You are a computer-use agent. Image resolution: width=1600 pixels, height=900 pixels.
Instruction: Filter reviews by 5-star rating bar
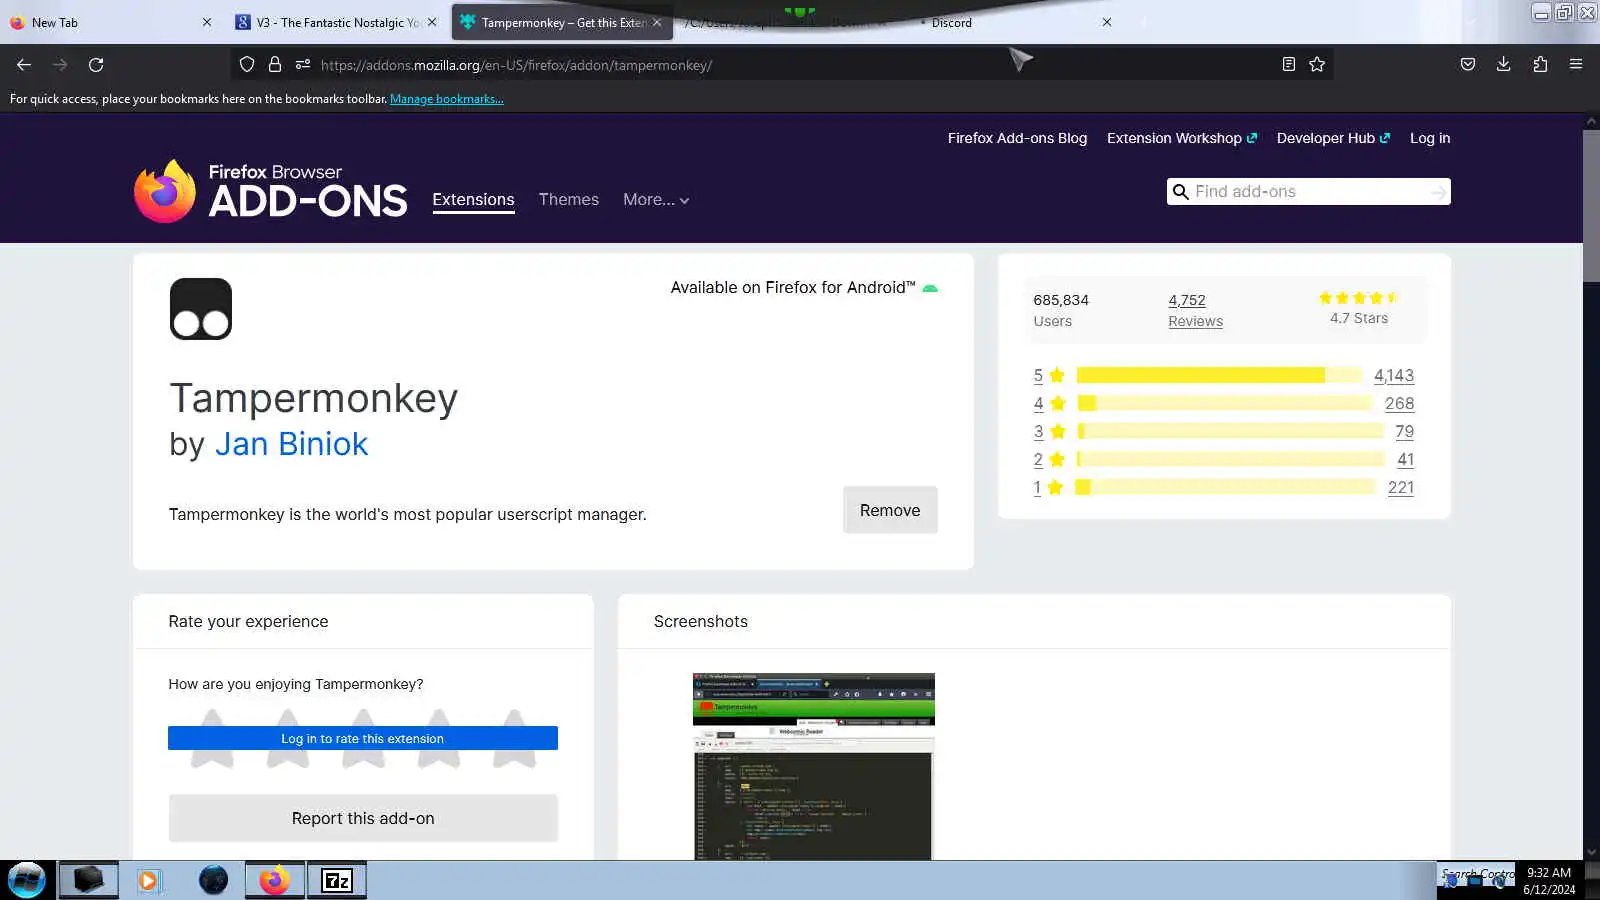[x=1220, y=375]
